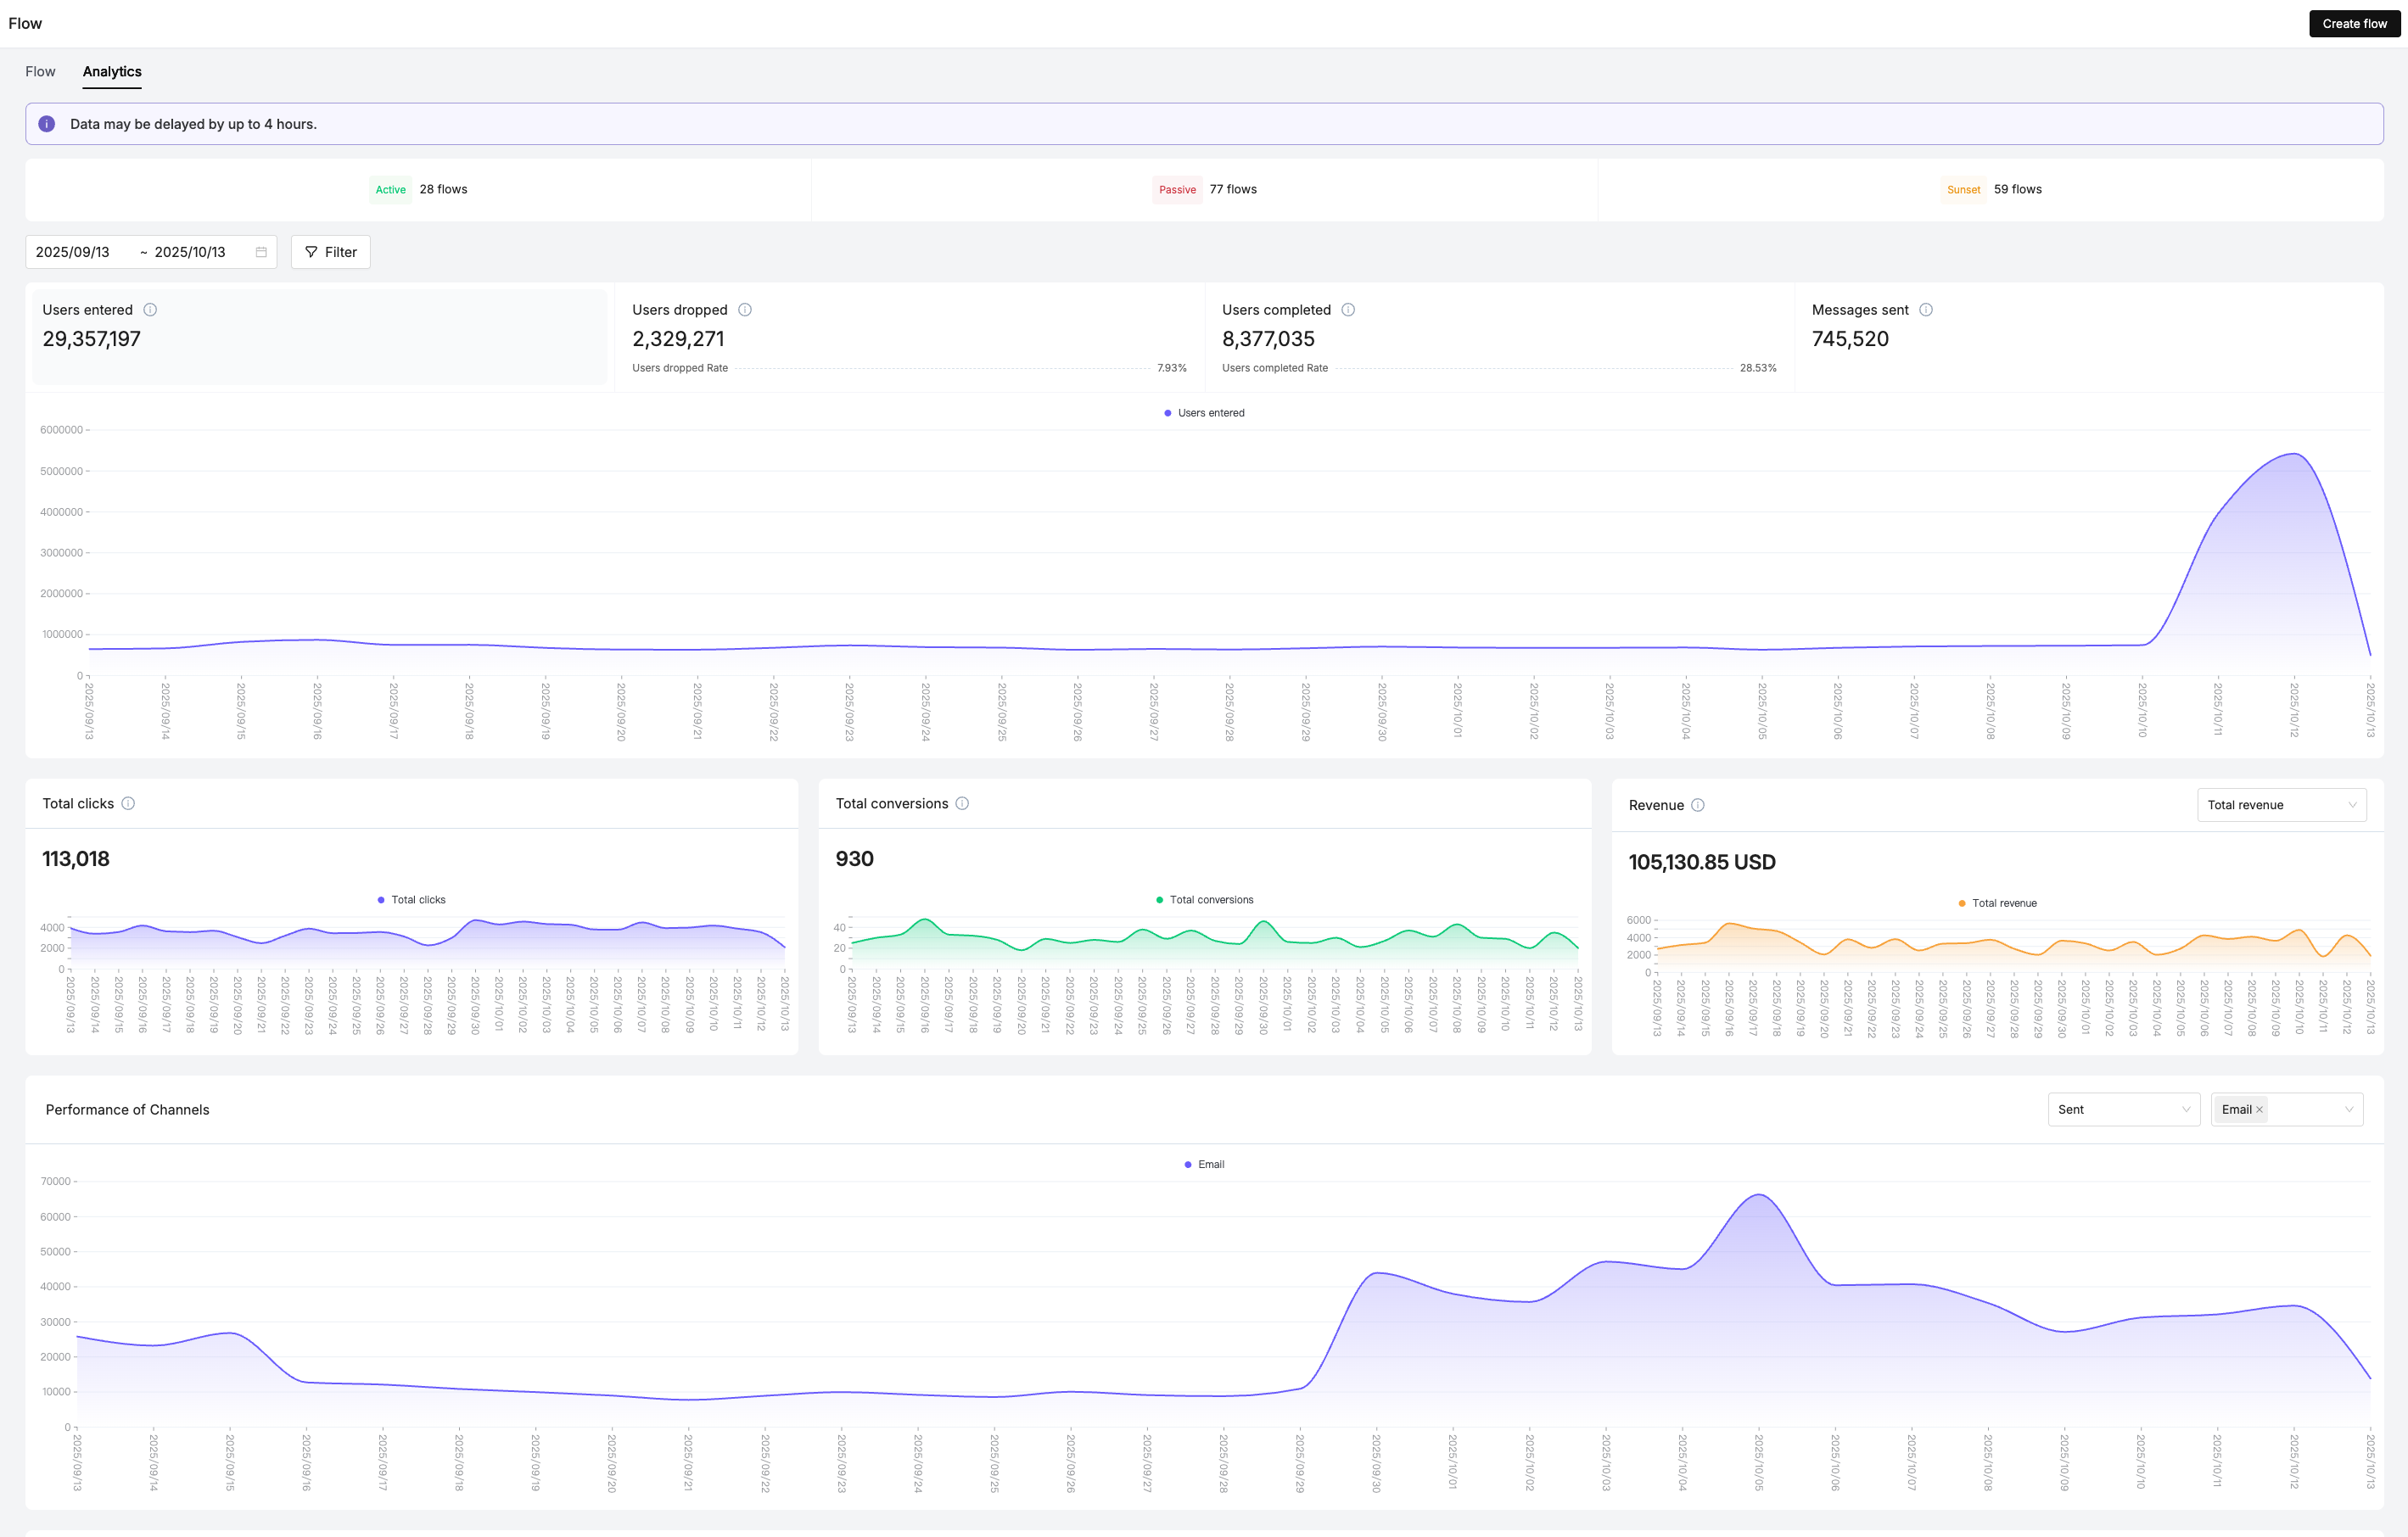
Task: Expand the channel selector dropdown arrow
Action: 2349,1109
